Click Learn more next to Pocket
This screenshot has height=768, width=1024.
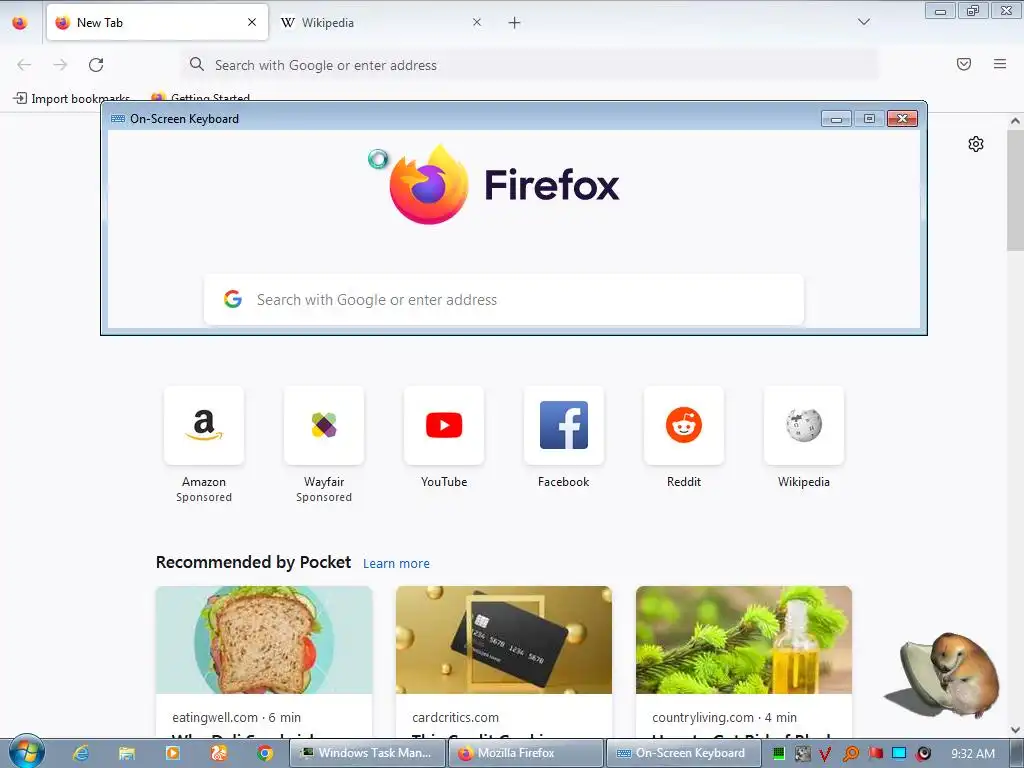click(396, 564)
